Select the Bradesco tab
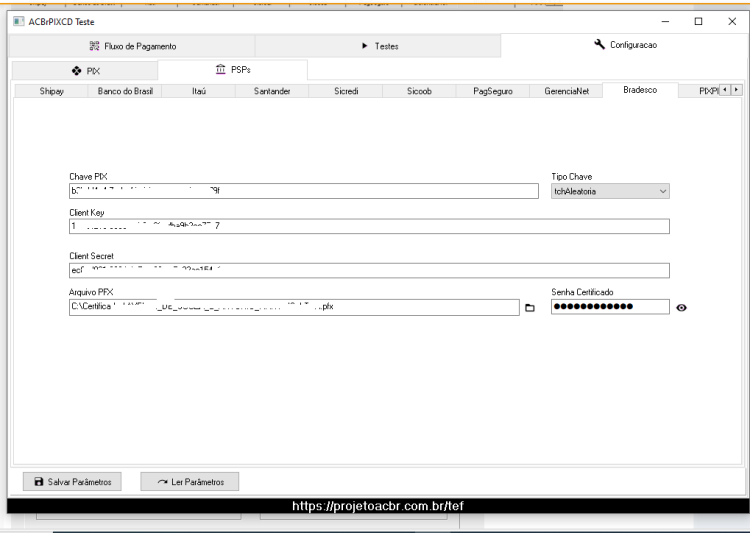The height and width of the screenshot is (533, 750). 640,90
